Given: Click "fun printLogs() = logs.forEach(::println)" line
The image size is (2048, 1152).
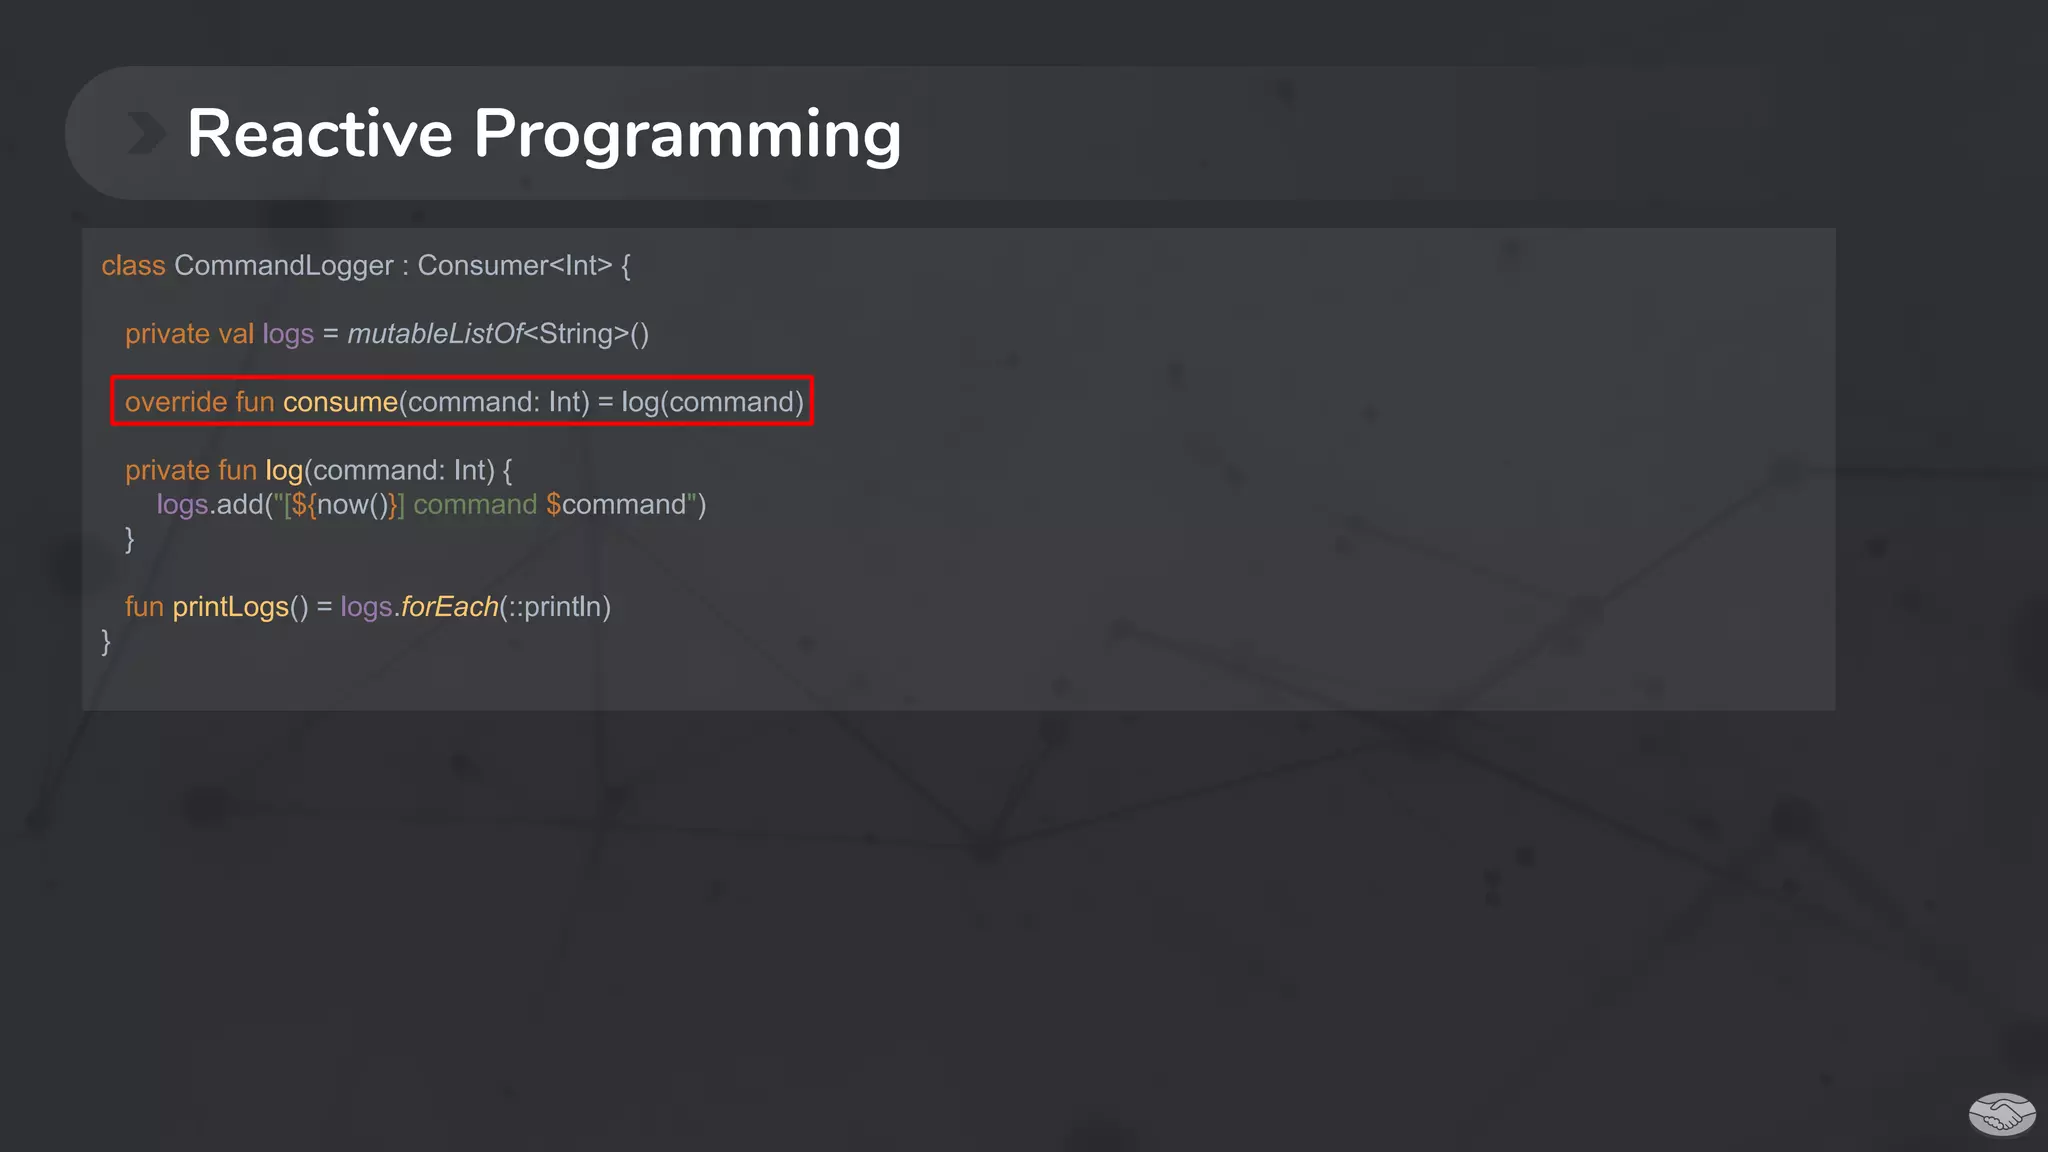Looking at the screenshot, I should pos(368,607).
